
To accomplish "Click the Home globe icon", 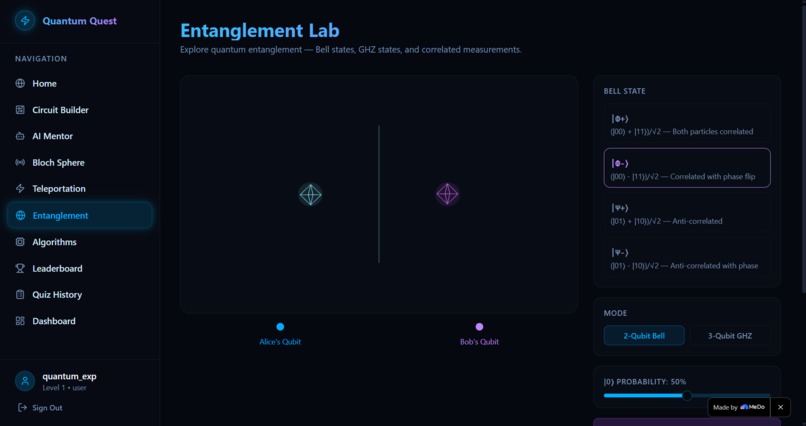I will pyautogui.click(x=20, y=83).
